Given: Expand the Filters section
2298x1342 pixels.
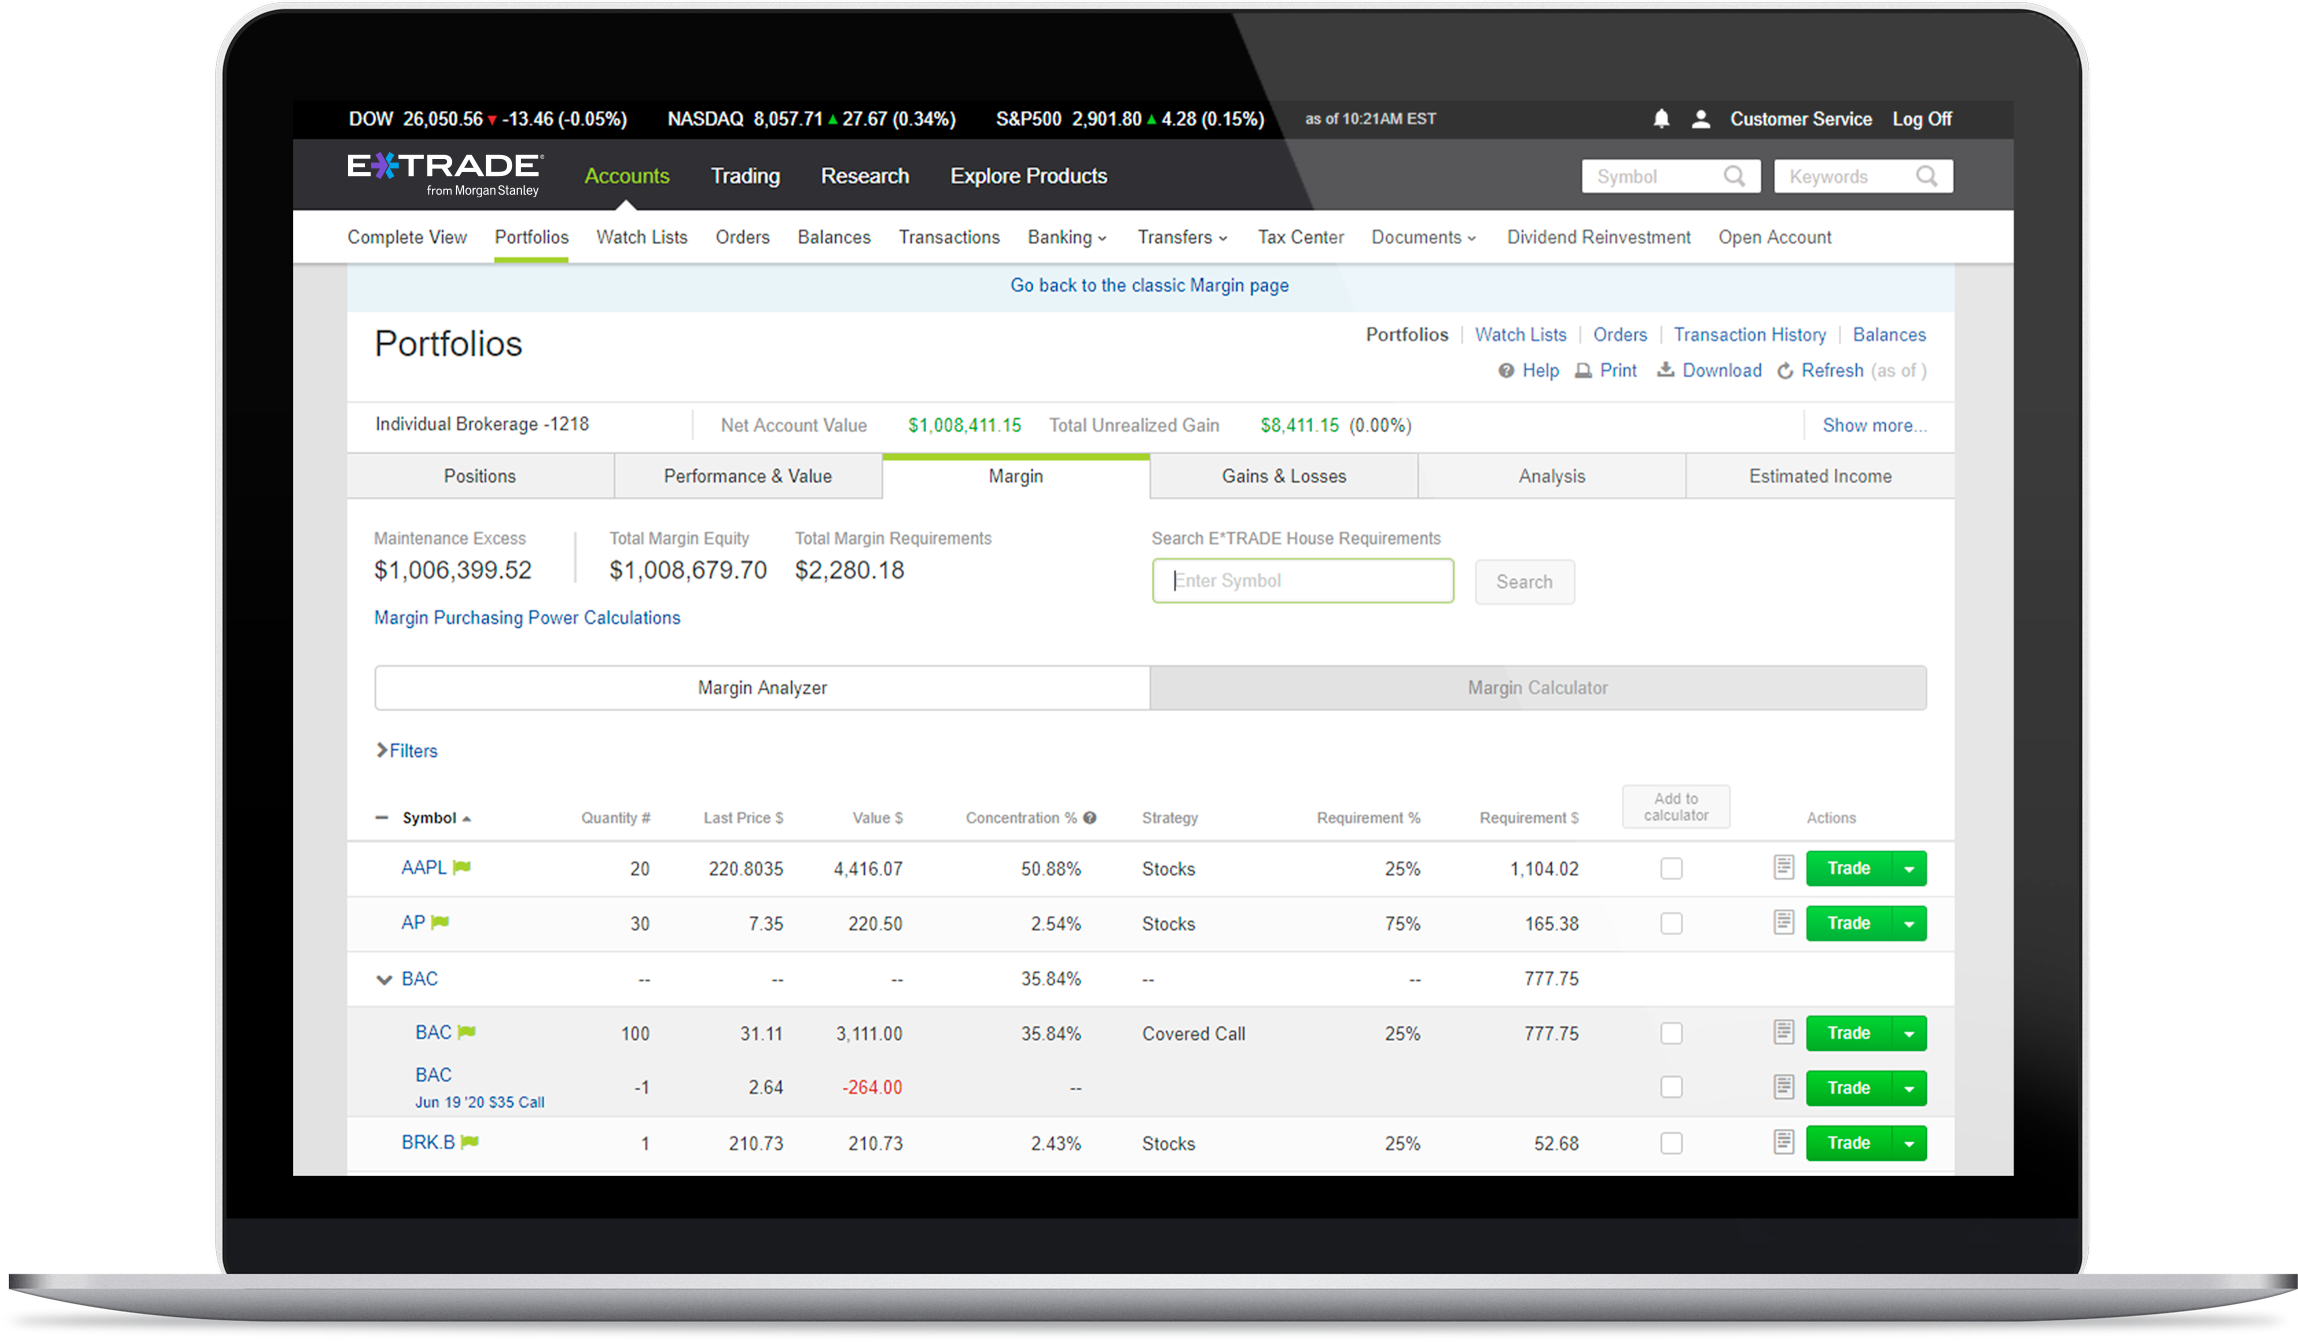Looking at the screenshot, I should coord(406,750).
